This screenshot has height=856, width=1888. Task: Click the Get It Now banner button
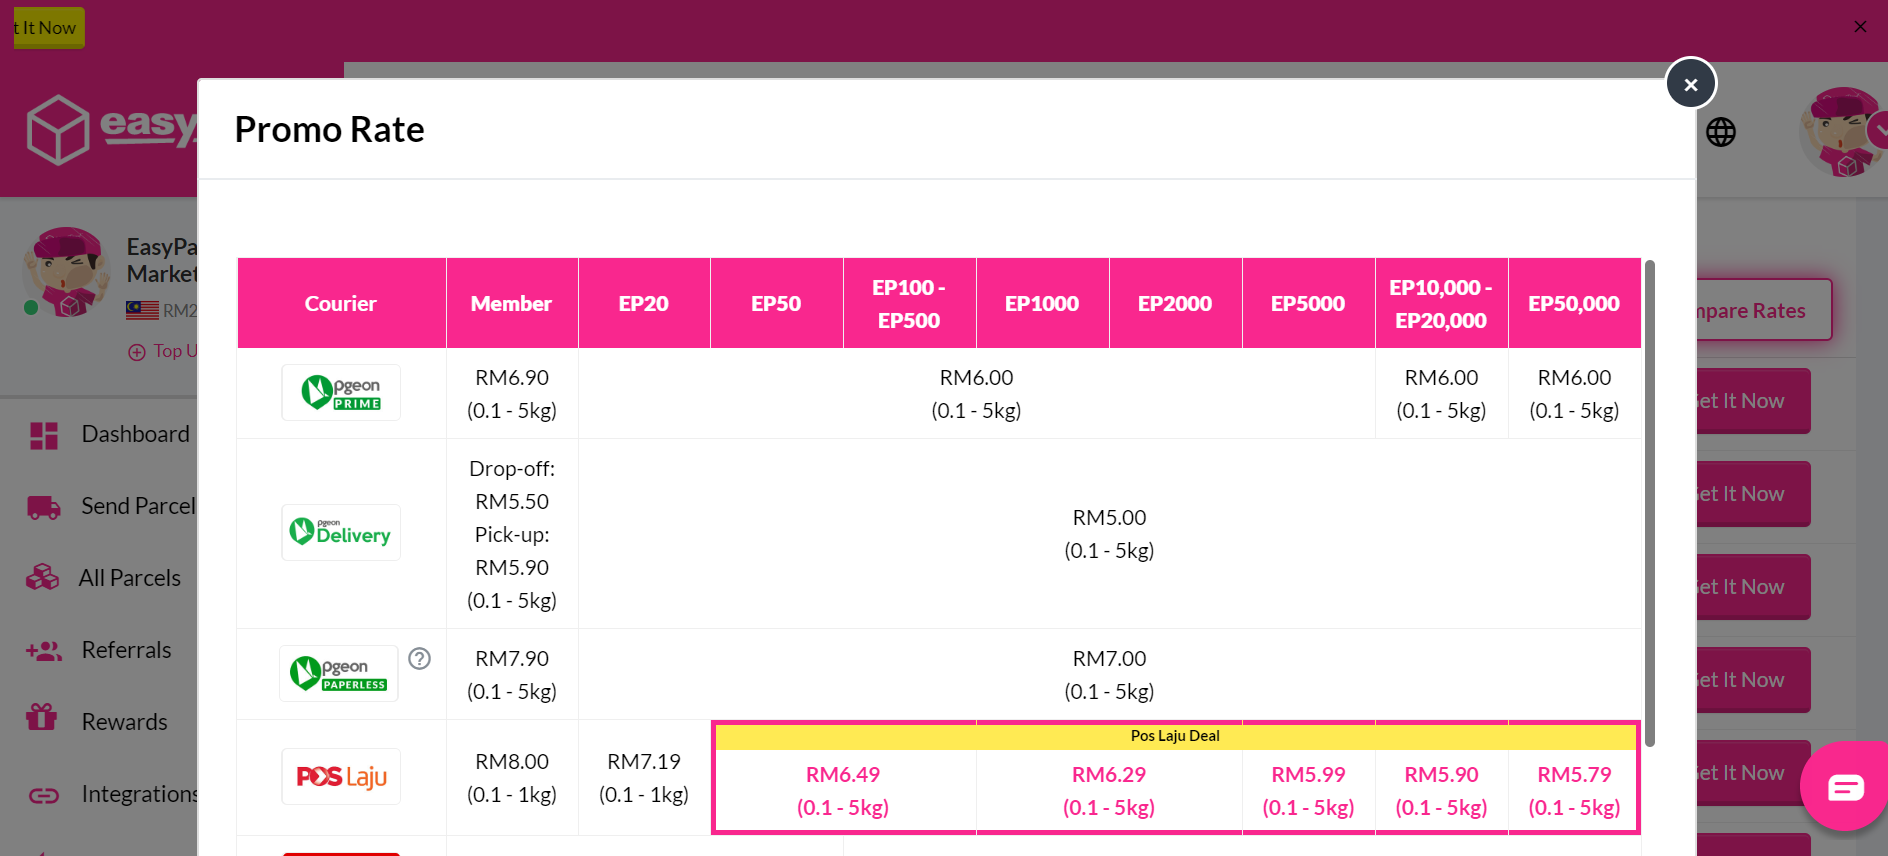(47, 28)
